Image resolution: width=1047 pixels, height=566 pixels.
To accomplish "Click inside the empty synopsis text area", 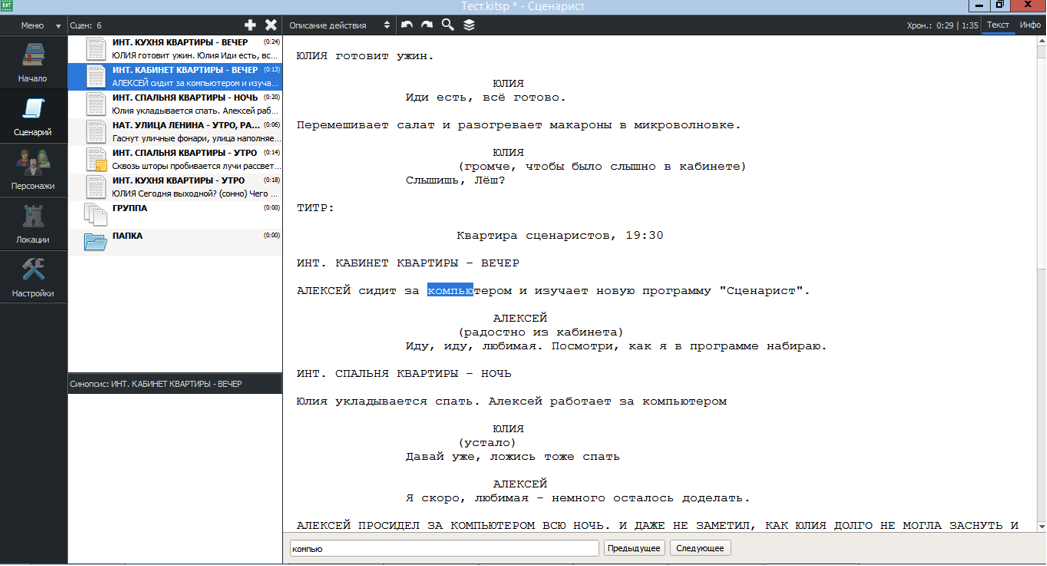I will tap(175, 478).
